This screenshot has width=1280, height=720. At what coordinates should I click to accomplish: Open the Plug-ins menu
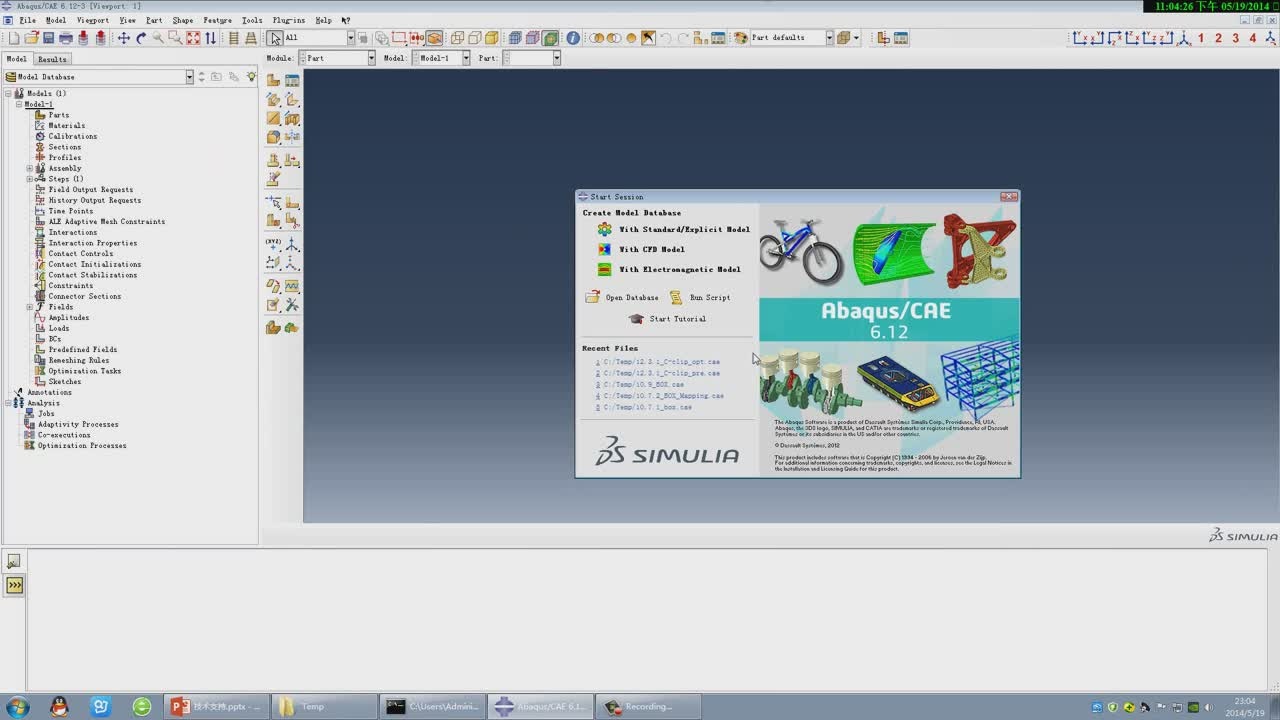click(288, 20)
